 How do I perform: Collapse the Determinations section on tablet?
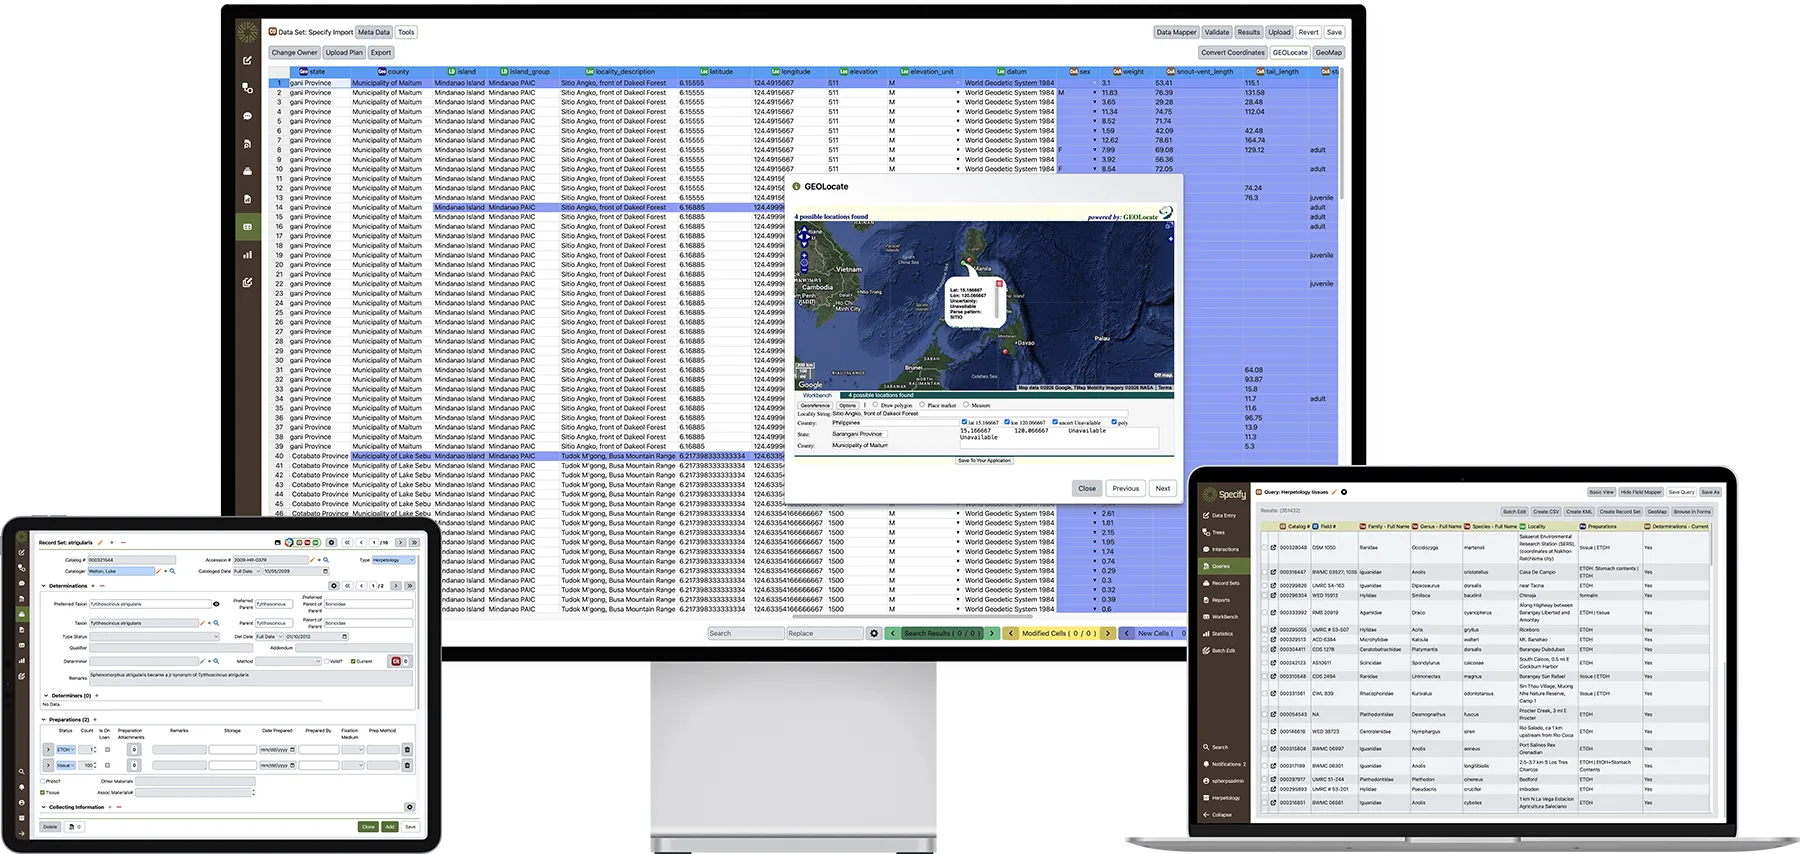click(45, 586)
